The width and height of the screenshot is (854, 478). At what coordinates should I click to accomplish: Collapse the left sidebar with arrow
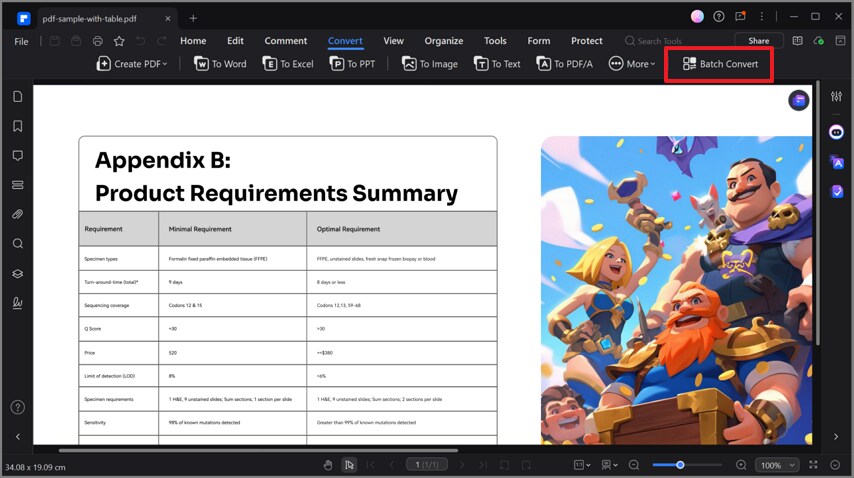[x=17, y=437]
